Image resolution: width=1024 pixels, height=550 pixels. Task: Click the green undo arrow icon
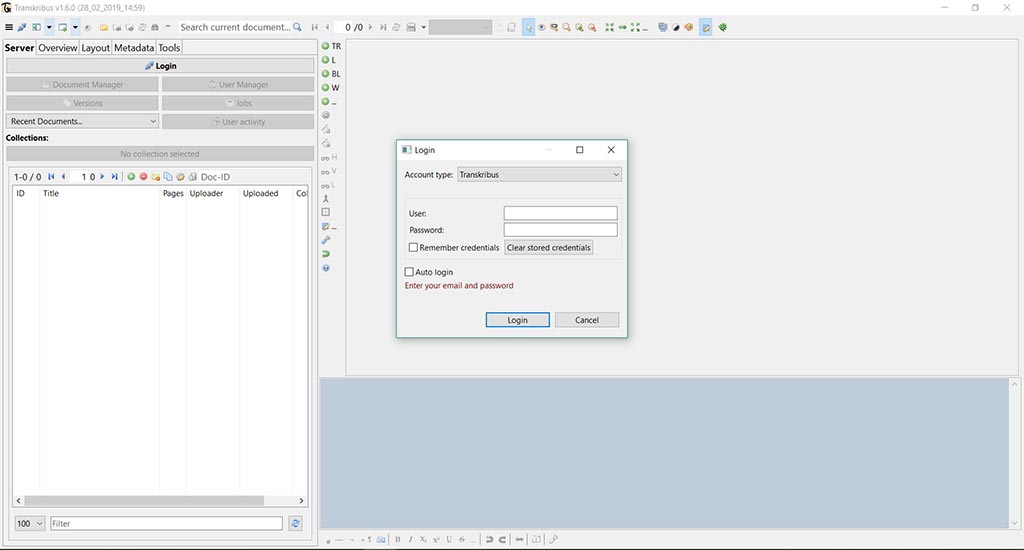coord(326,254)
